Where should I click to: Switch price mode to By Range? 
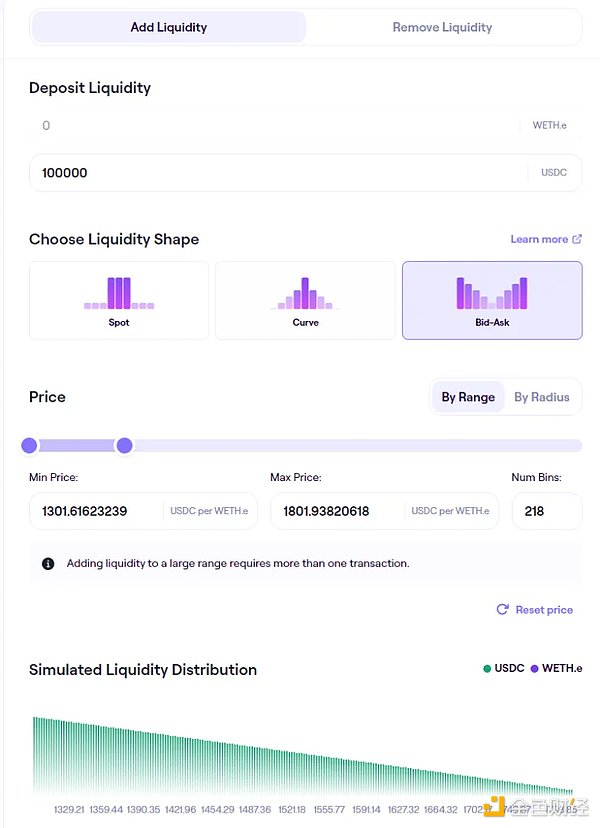pyautogui.click(x=468, y=397)
